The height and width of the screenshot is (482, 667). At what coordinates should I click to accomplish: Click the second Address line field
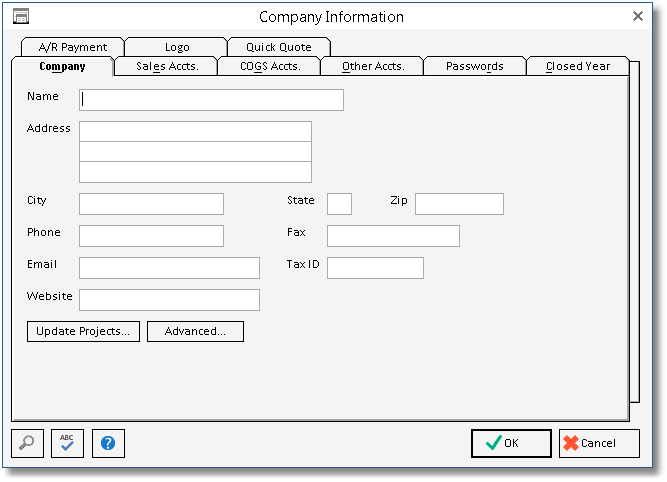(195, 152)
